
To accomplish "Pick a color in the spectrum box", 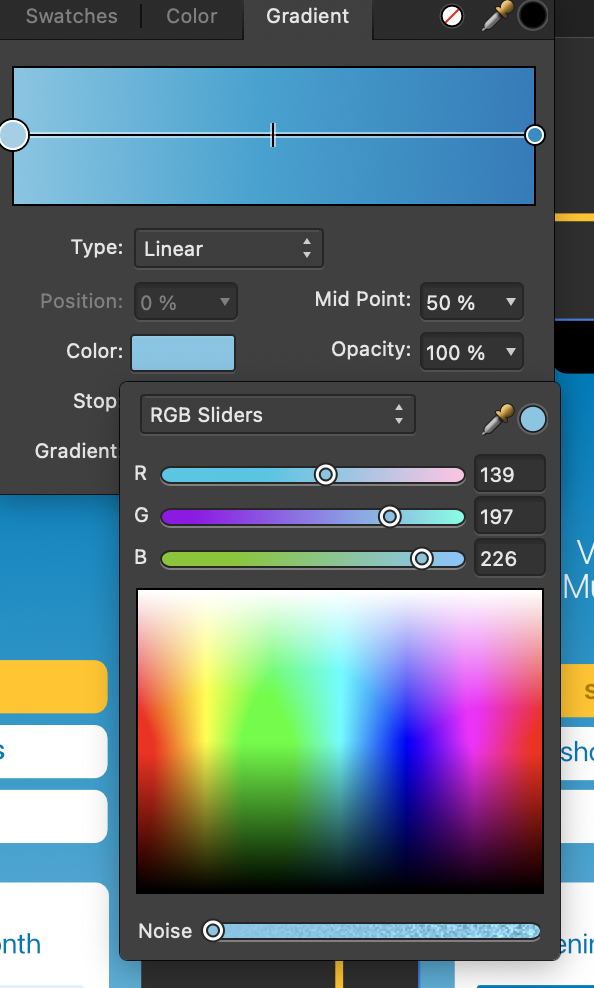I will [x=340, y=741].
